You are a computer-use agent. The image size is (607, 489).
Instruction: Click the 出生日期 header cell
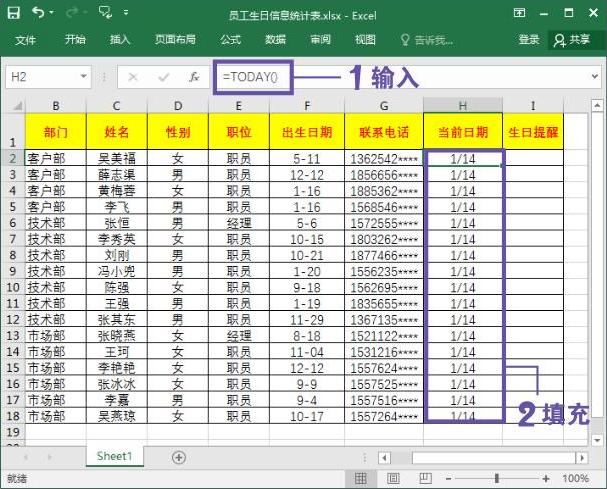click(307, 132)
